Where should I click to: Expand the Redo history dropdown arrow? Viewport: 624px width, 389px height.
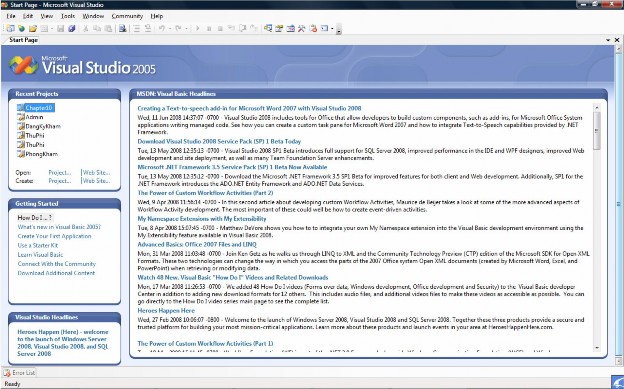(x=186, y=28)
